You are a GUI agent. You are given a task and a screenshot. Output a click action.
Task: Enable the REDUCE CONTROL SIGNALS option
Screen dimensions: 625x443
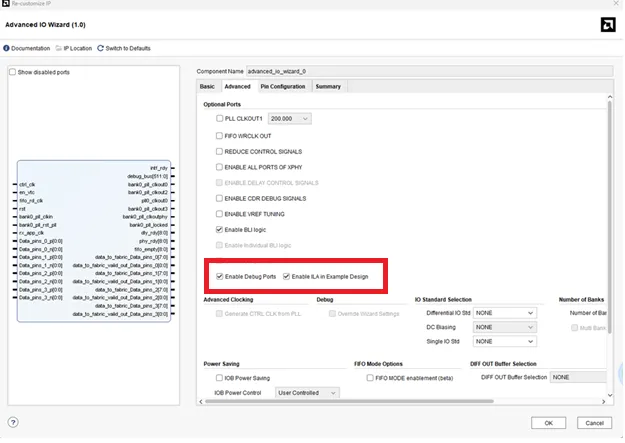pyautogui.click(x=220, y=151)
